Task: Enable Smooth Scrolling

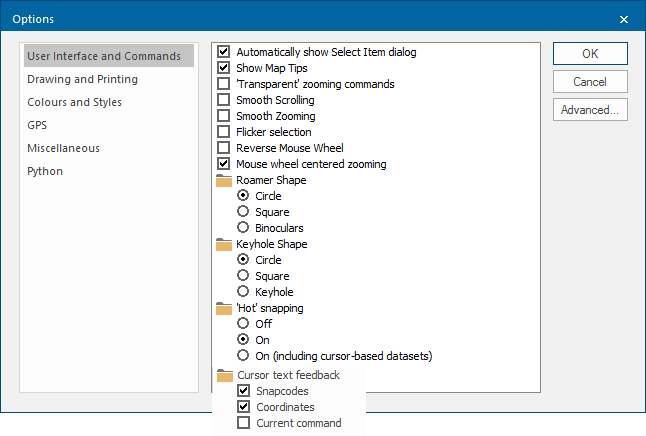Action: [x=224, y=100]
